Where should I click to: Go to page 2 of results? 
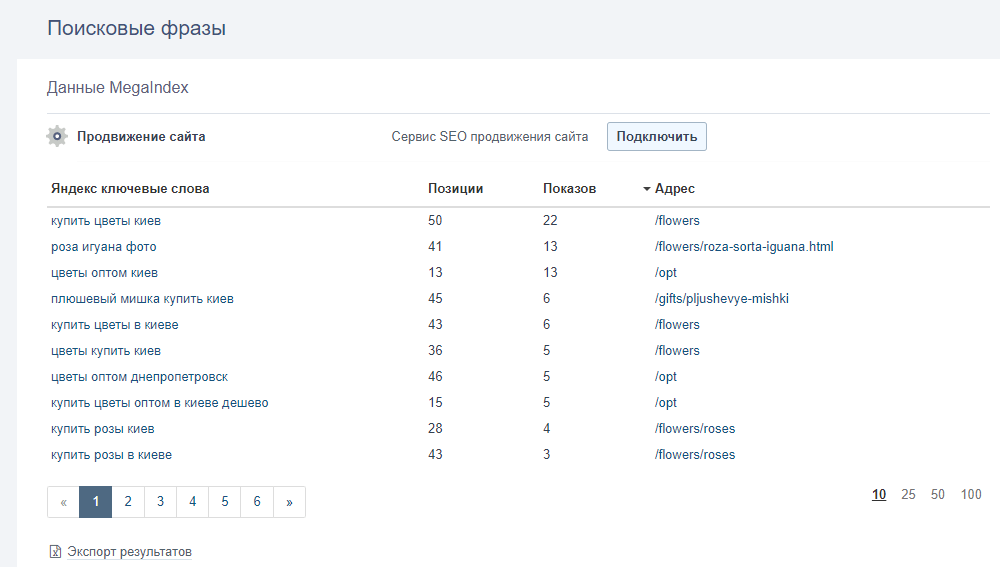tap(128, 502)
